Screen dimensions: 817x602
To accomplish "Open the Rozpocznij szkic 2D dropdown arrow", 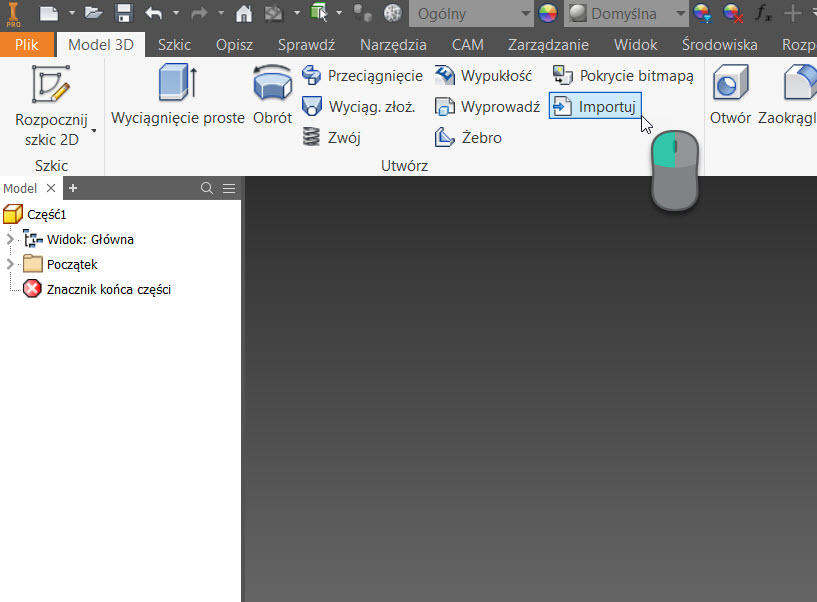I will 94,131.
